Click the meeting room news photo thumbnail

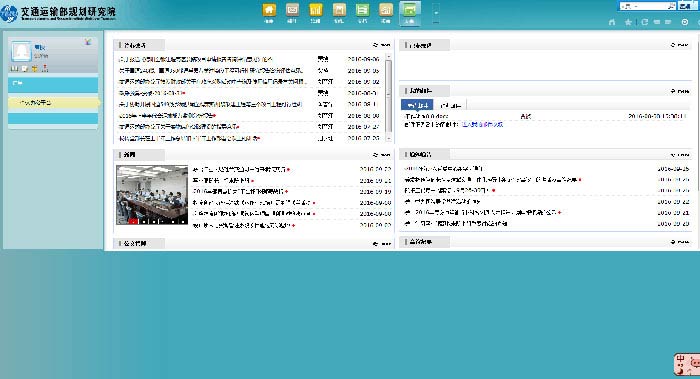(152, 195)
